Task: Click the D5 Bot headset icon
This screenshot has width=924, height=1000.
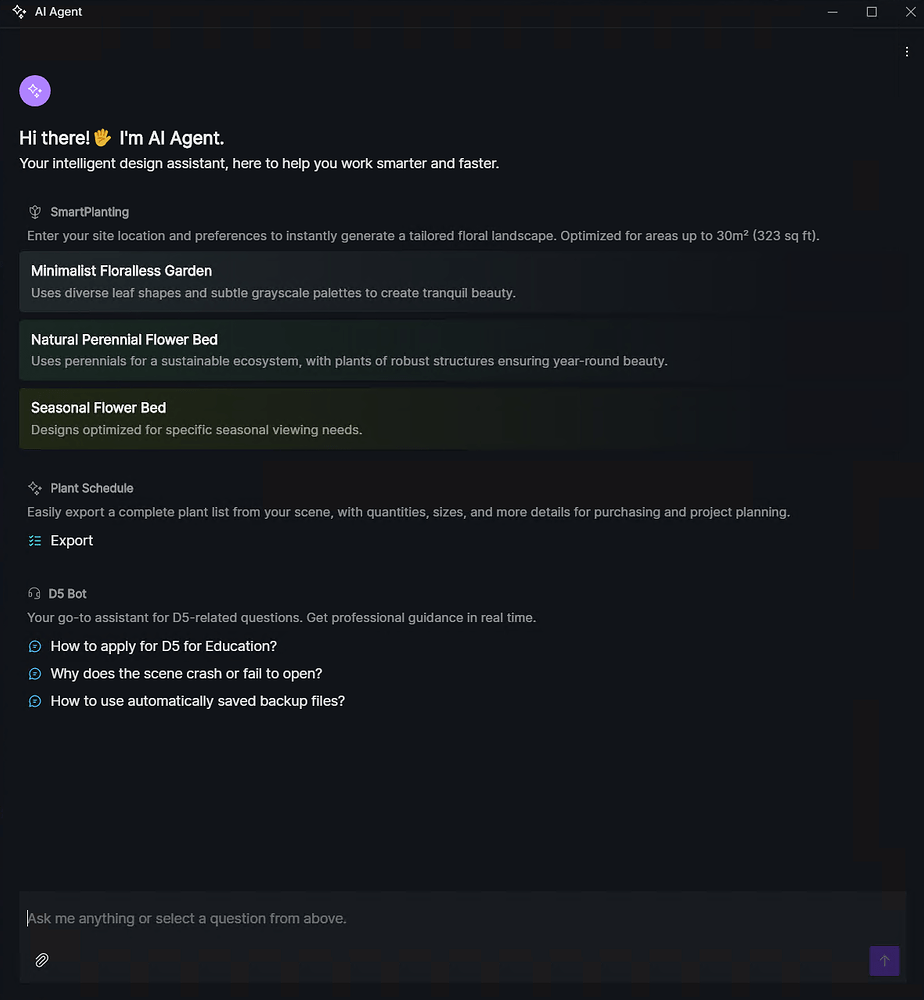Action: point(34,593)
